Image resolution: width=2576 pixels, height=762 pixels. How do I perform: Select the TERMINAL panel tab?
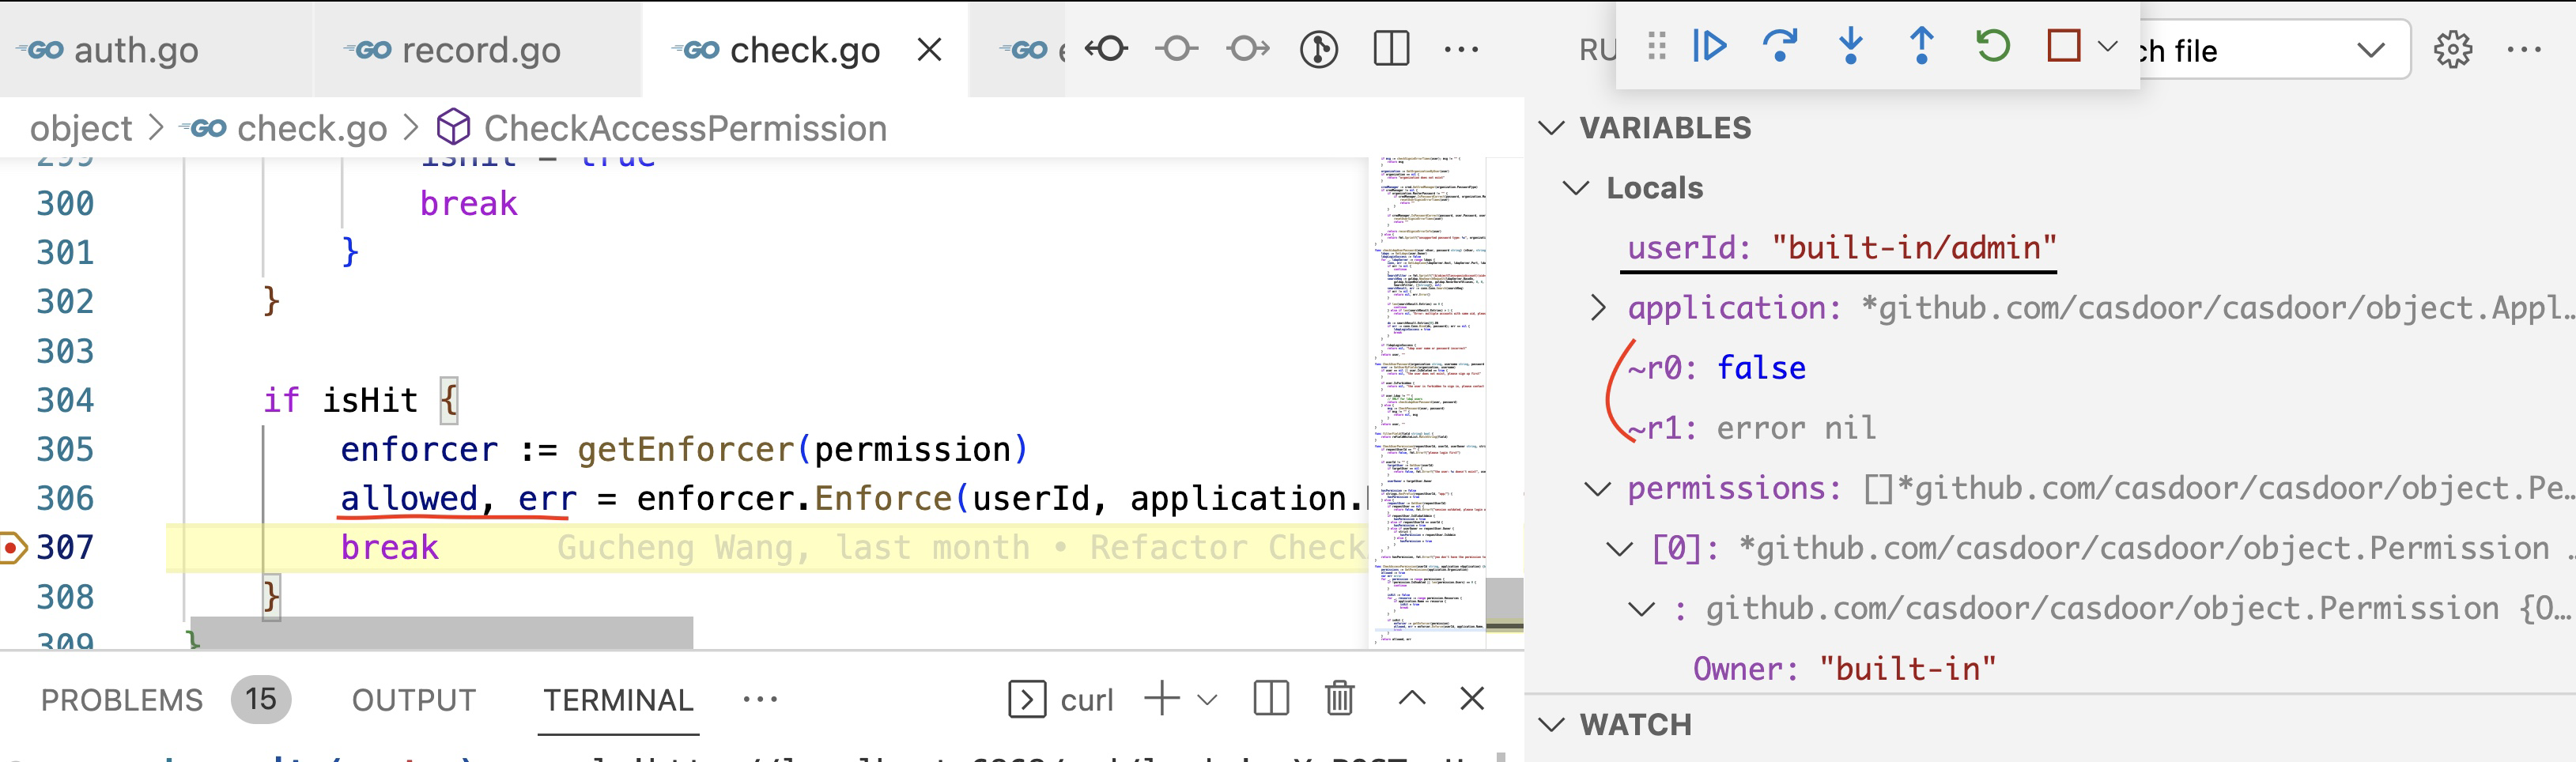[618, 700]
